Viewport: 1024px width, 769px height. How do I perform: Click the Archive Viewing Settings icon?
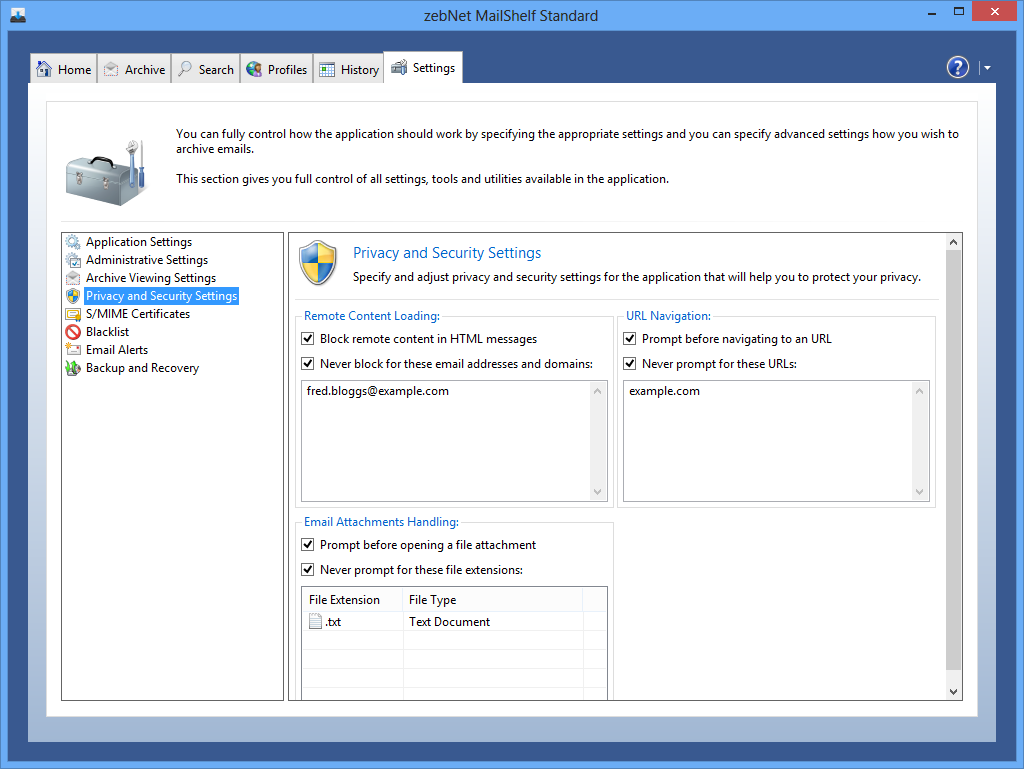pyautogui.click(x=73, y=278)
